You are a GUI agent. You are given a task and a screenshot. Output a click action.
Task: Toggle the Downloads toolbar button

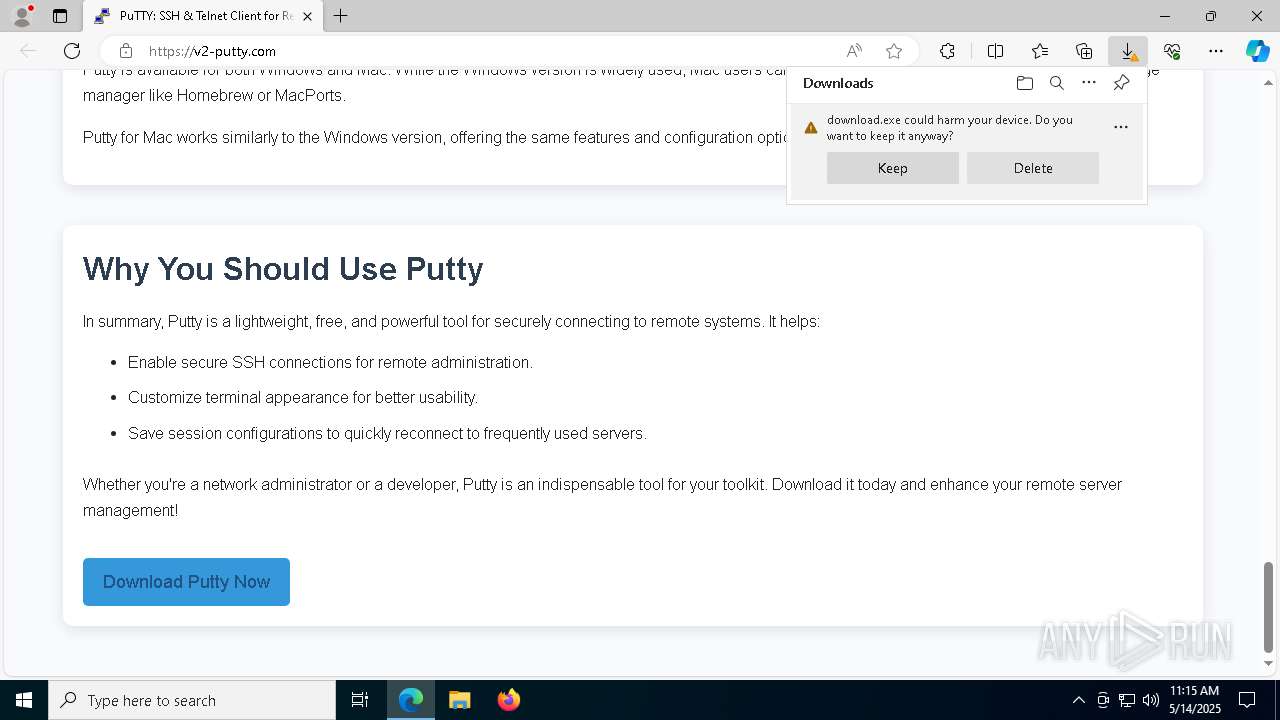point(1128,51)
